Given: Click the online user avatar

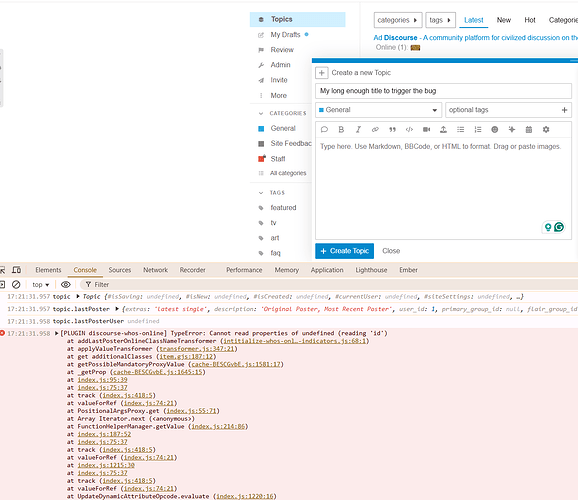Looking at the screenshot, I should [415, 48].
